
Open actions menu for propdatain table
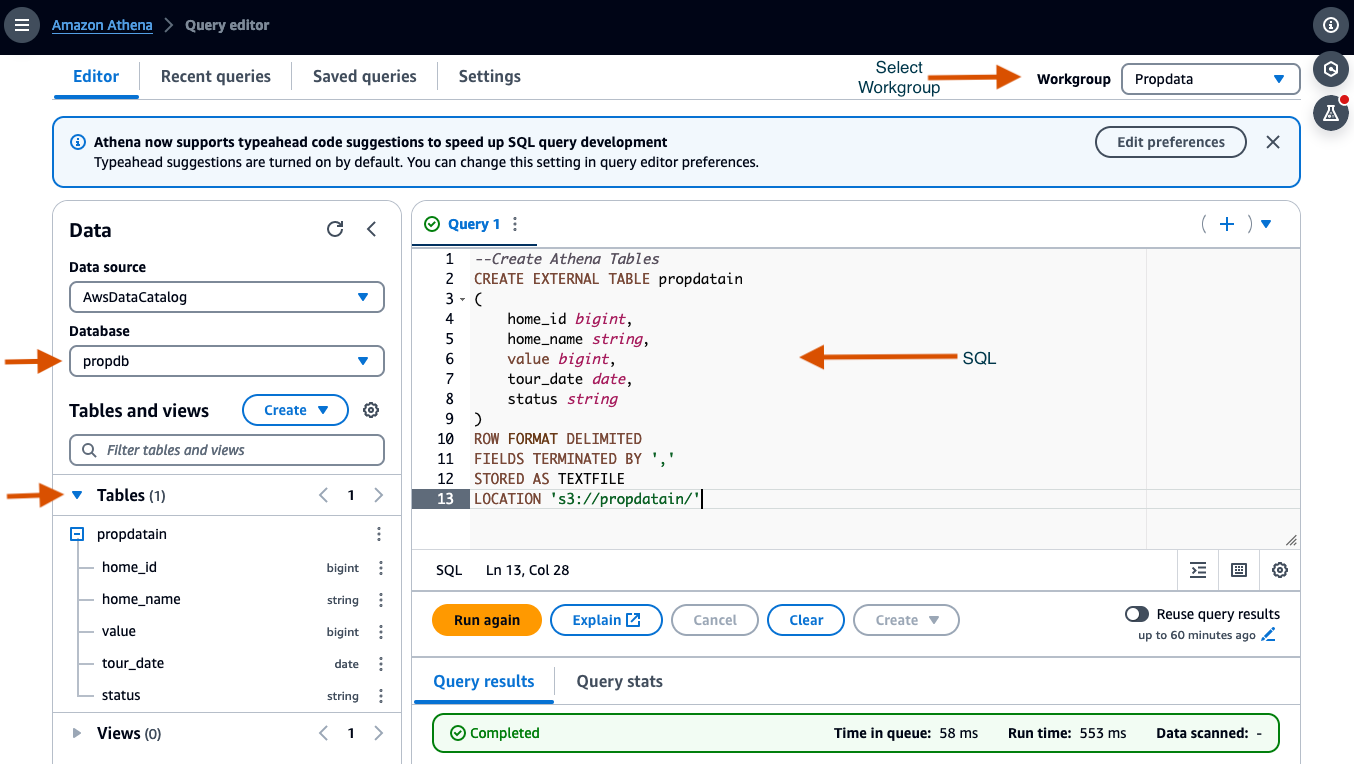click(379, 535)
